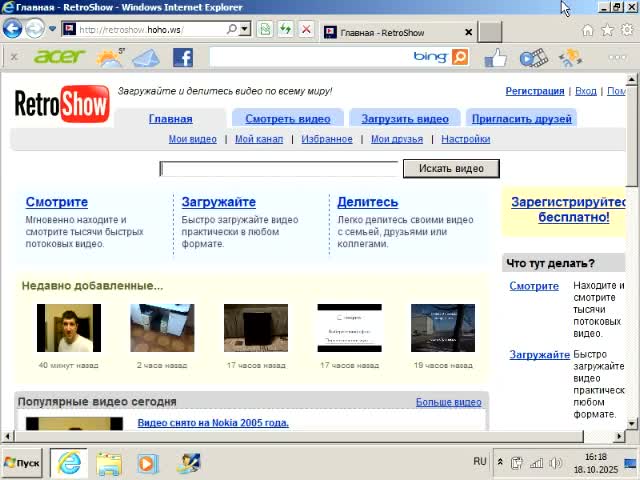The image size is (640, 480).
Task: Click the Facebook icon in the toolbar
Action: (182, 57)
